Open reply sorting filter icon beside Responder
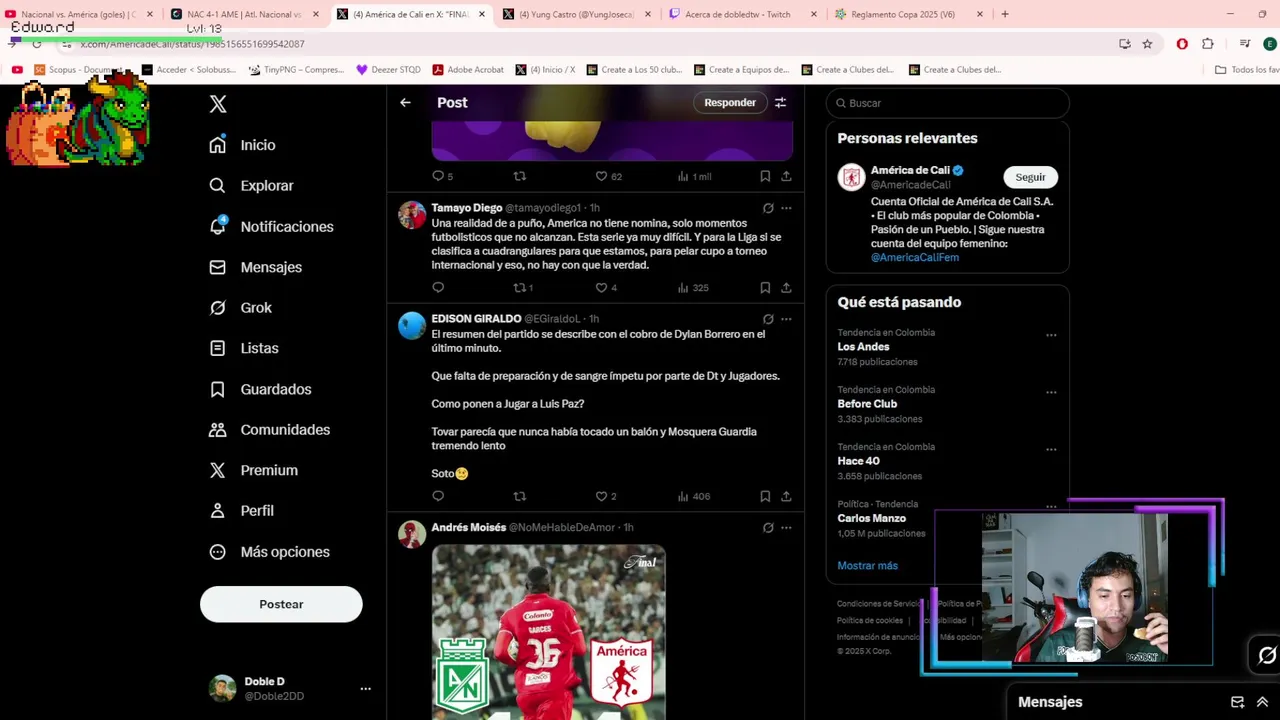Viewport: 1280px width, 720px height. point(780,102)
